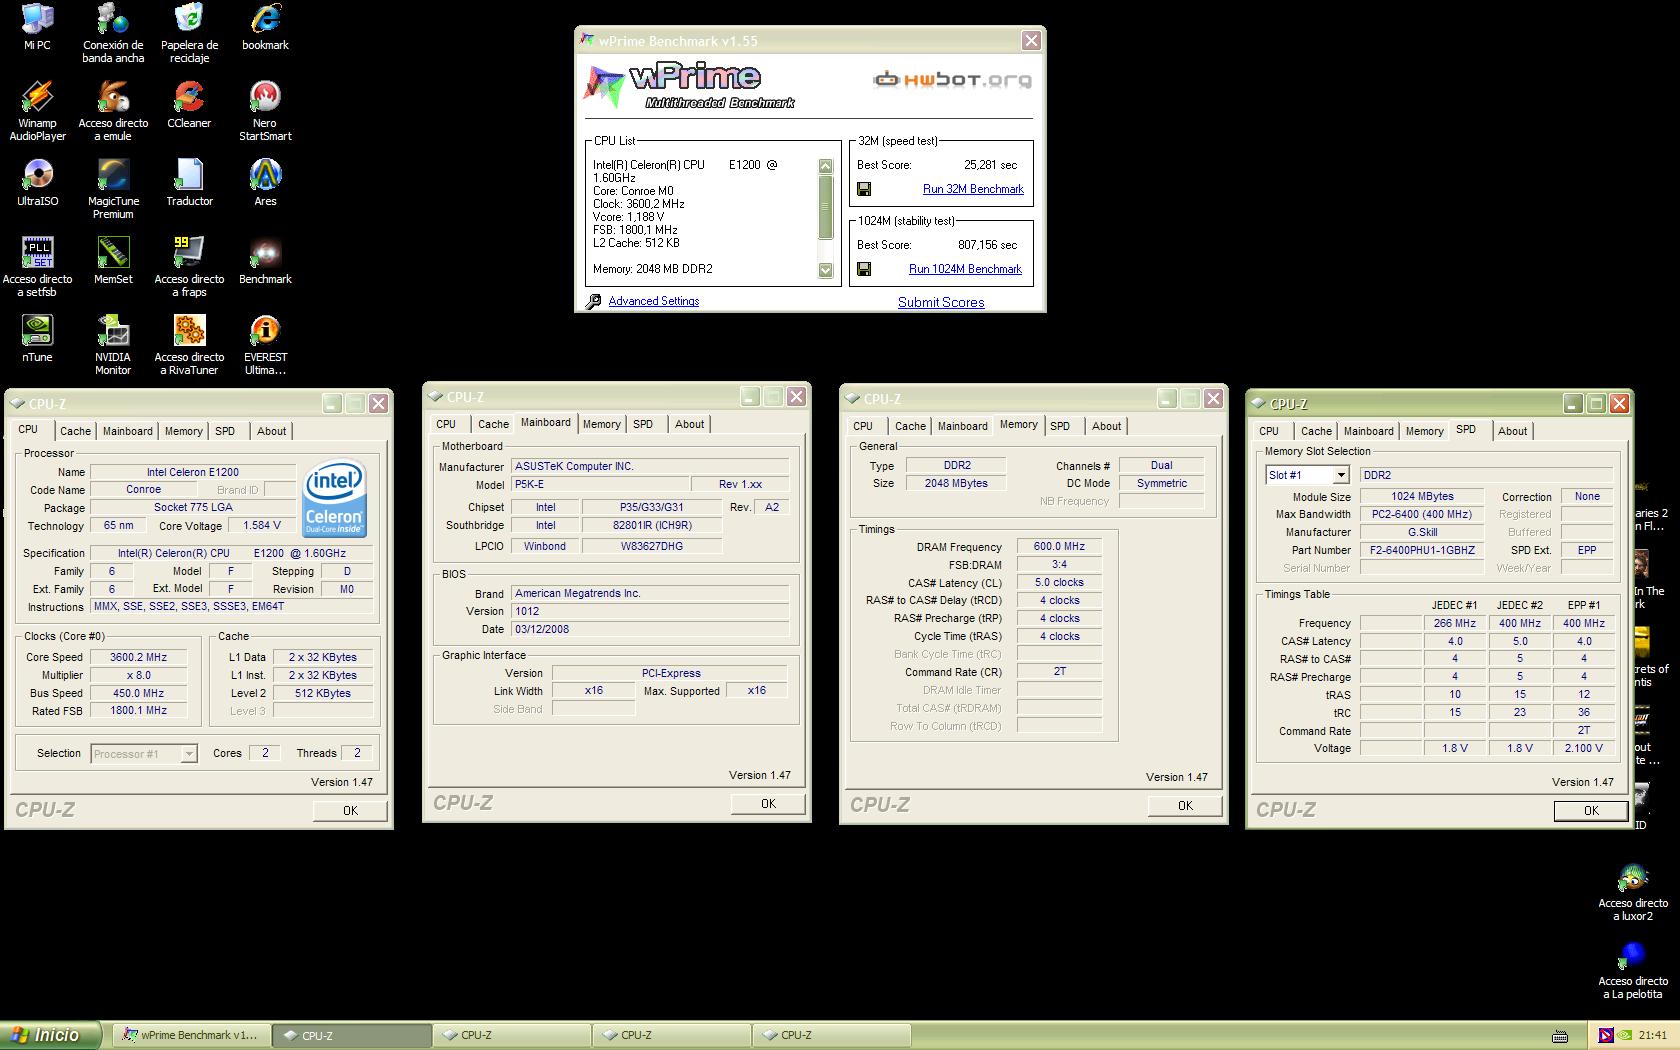
Task: Open Memory tab in Mainboard CPU-Z window
Action: [601, 424]
